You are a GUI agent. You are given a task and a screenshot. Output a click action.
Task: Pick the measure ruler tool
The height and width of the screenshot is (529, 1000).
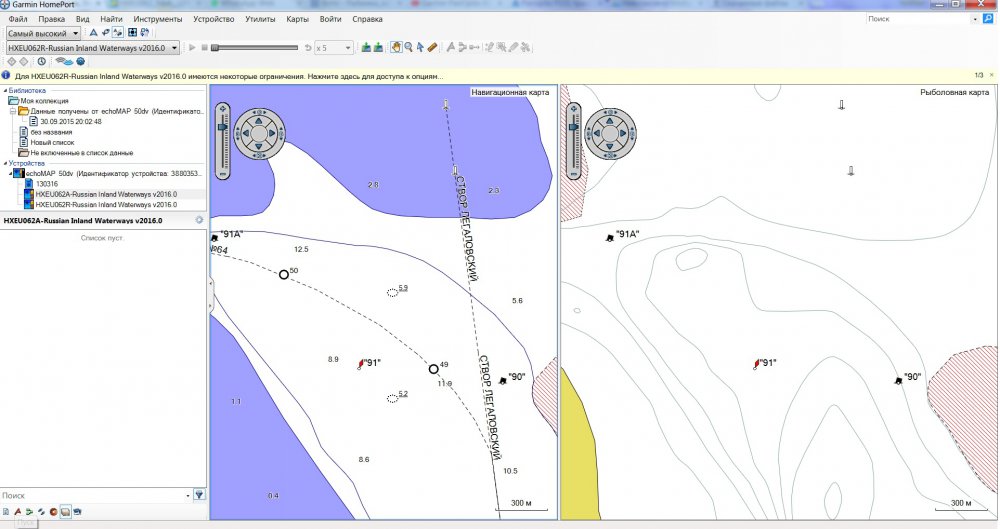(432, 47)
